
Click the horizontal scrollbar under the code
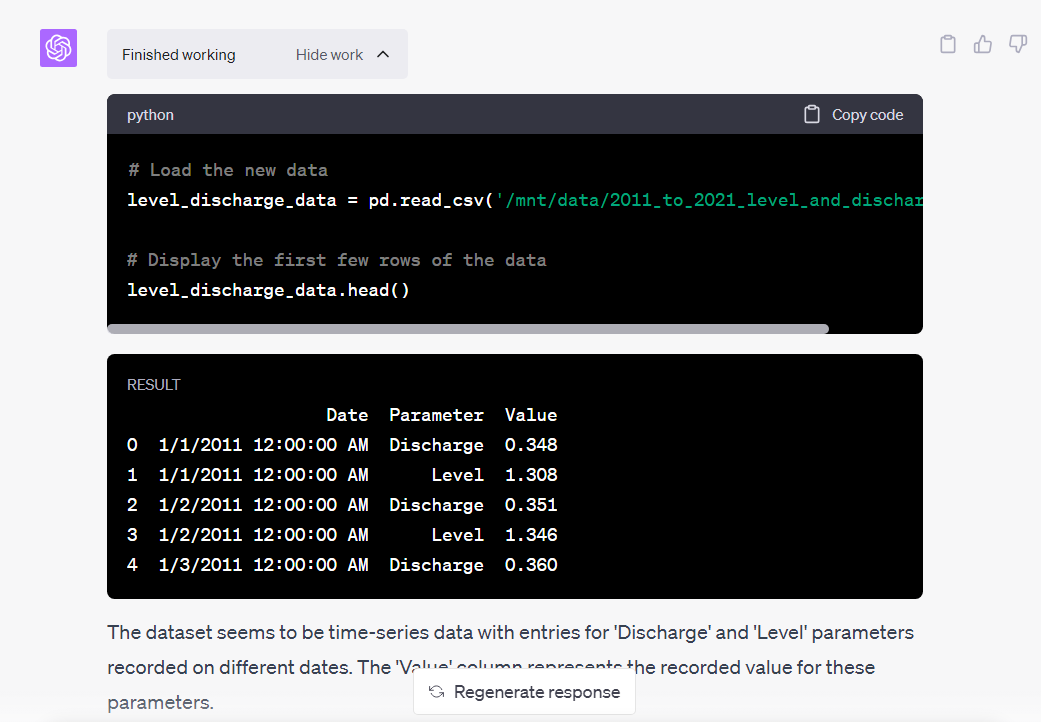(x=467, y=328)
